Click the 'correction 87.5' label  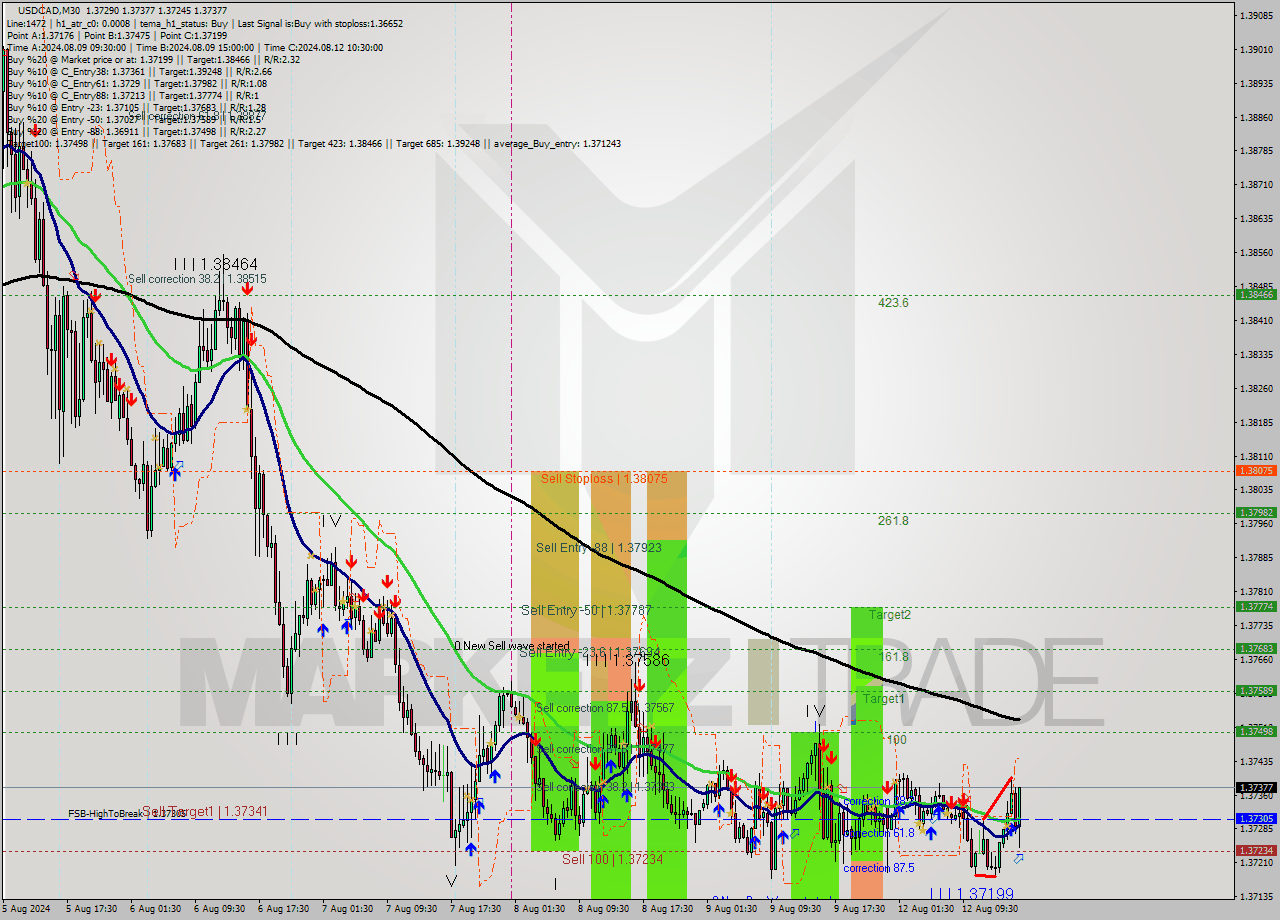coord(878,867)
